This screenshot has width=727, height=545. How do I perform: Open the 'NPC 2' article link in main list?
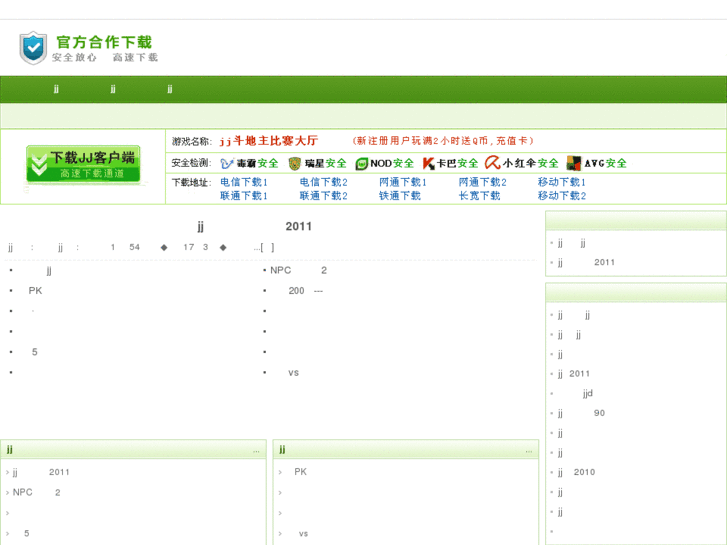(x=299, y=270)
